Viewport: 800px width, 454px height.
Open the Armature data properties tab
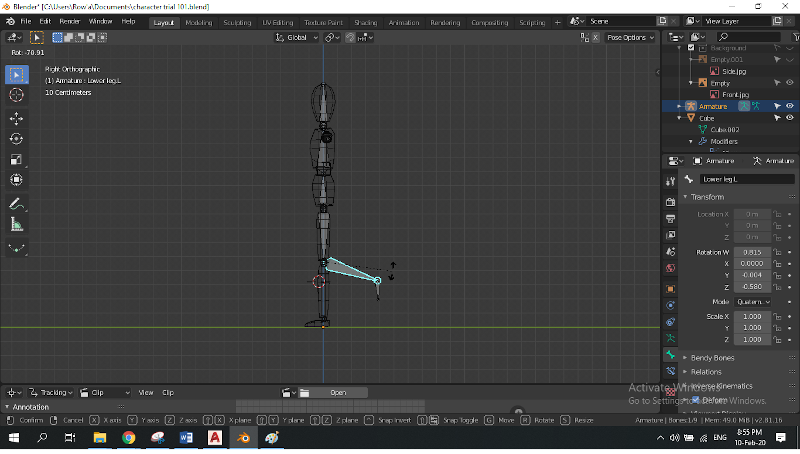click(670, 338)
